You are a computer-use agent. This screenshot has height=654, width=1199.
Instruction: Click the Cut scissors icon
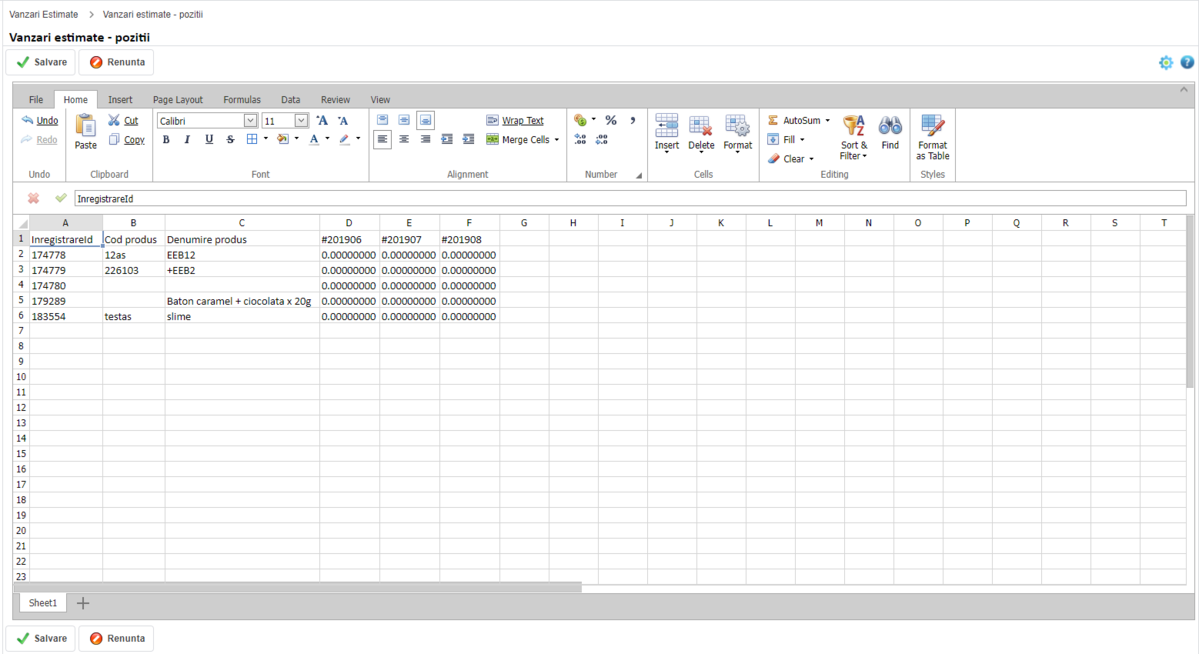click(x=114, y=120)
